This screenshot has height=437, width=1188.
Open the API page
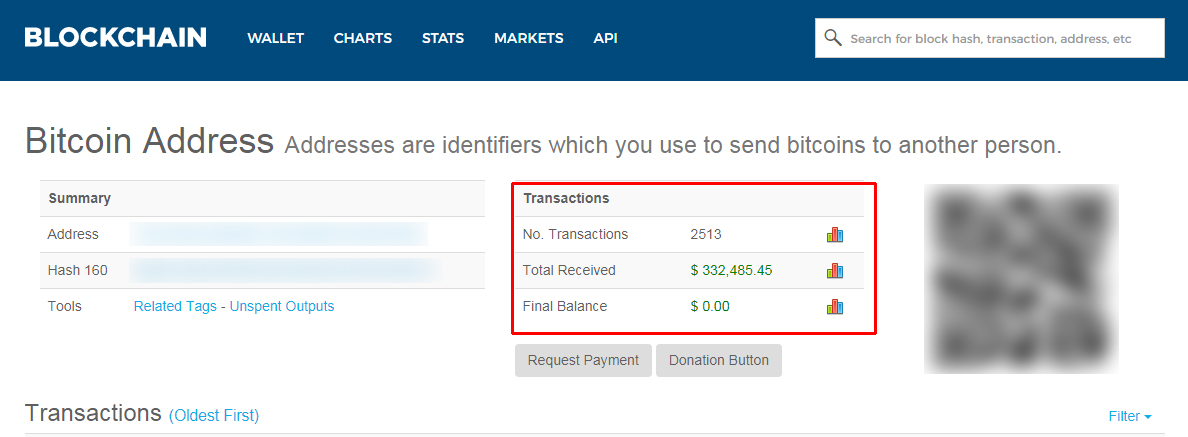[605, 38]
